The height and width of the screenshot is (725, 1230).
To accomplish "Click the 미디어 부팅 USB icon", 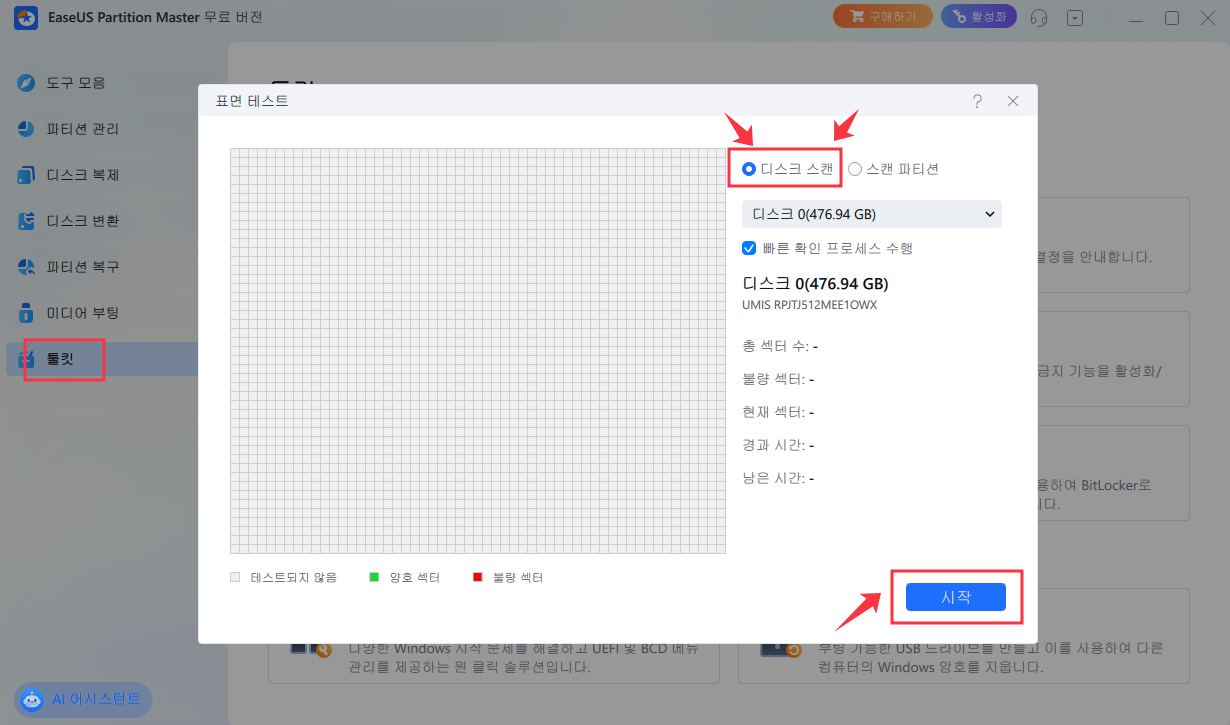I will (27, 313).
